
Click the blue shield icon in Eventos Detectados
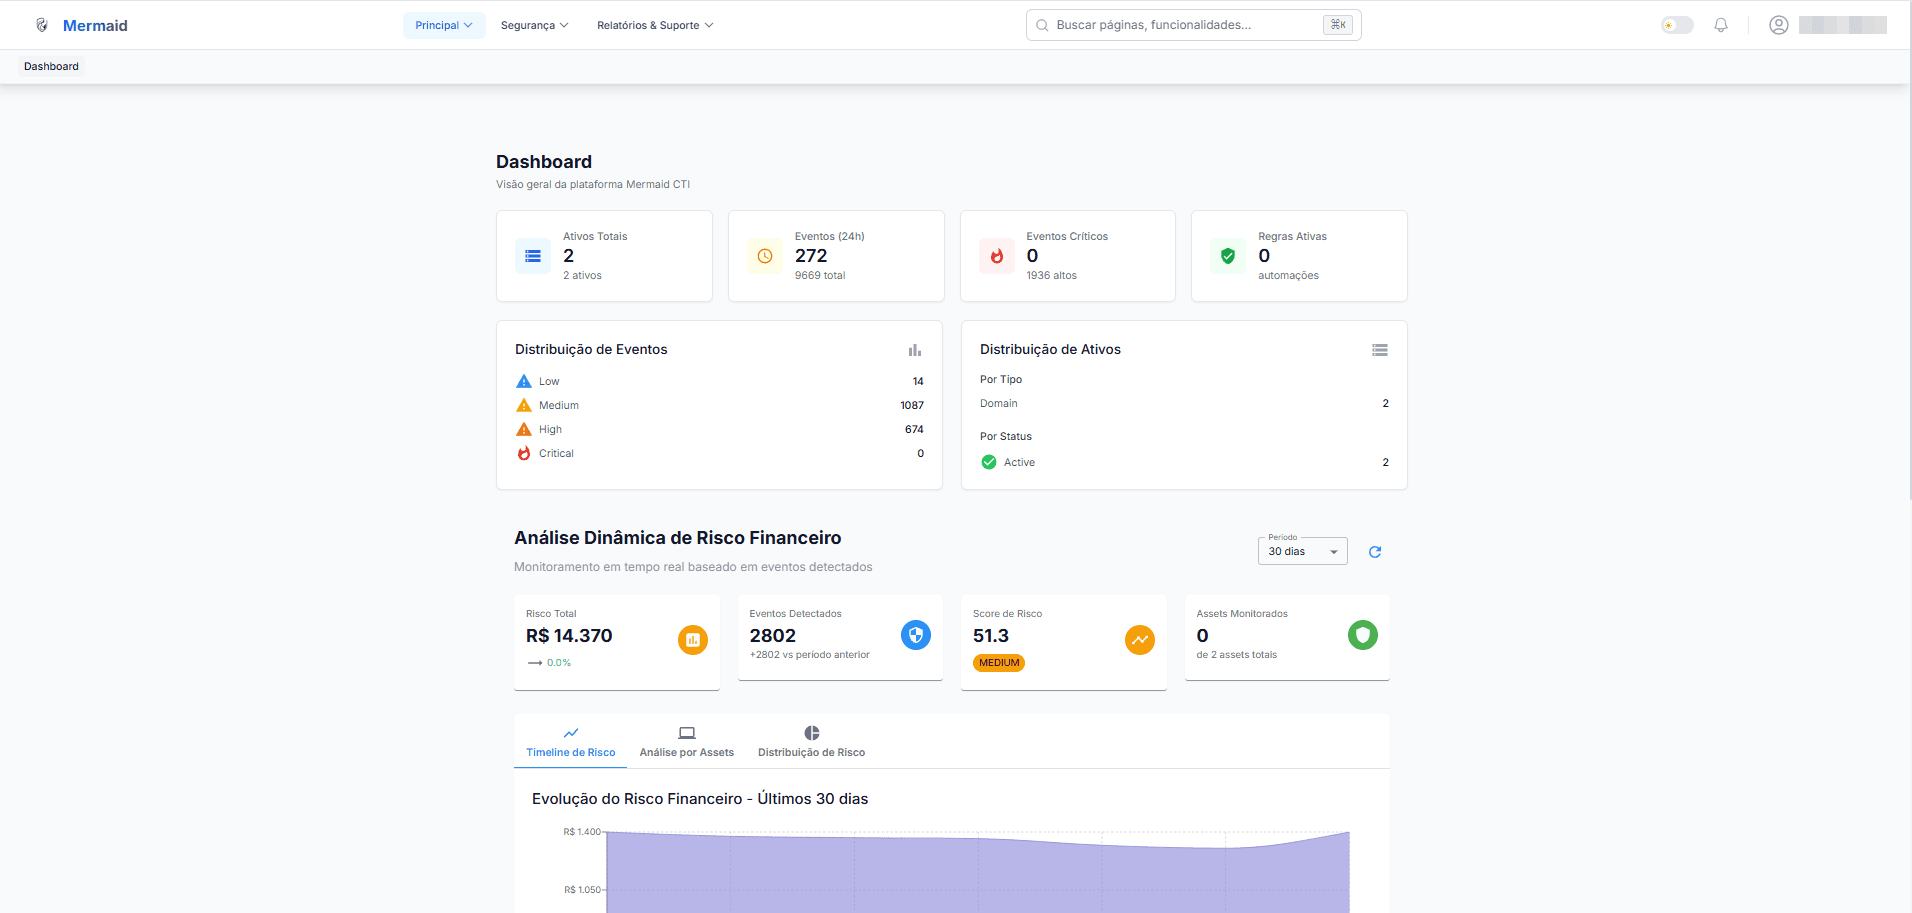[x=915, y=635]
